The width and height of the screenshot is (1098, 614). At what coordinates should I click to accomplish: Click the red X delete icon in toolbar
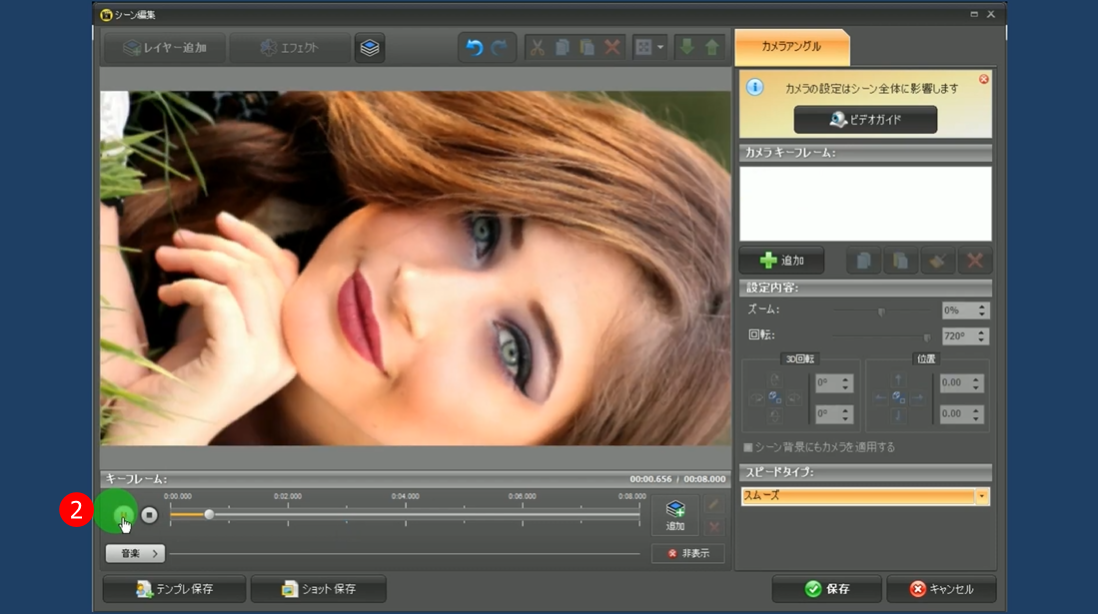pyautogui.click(x=613, y=48)
